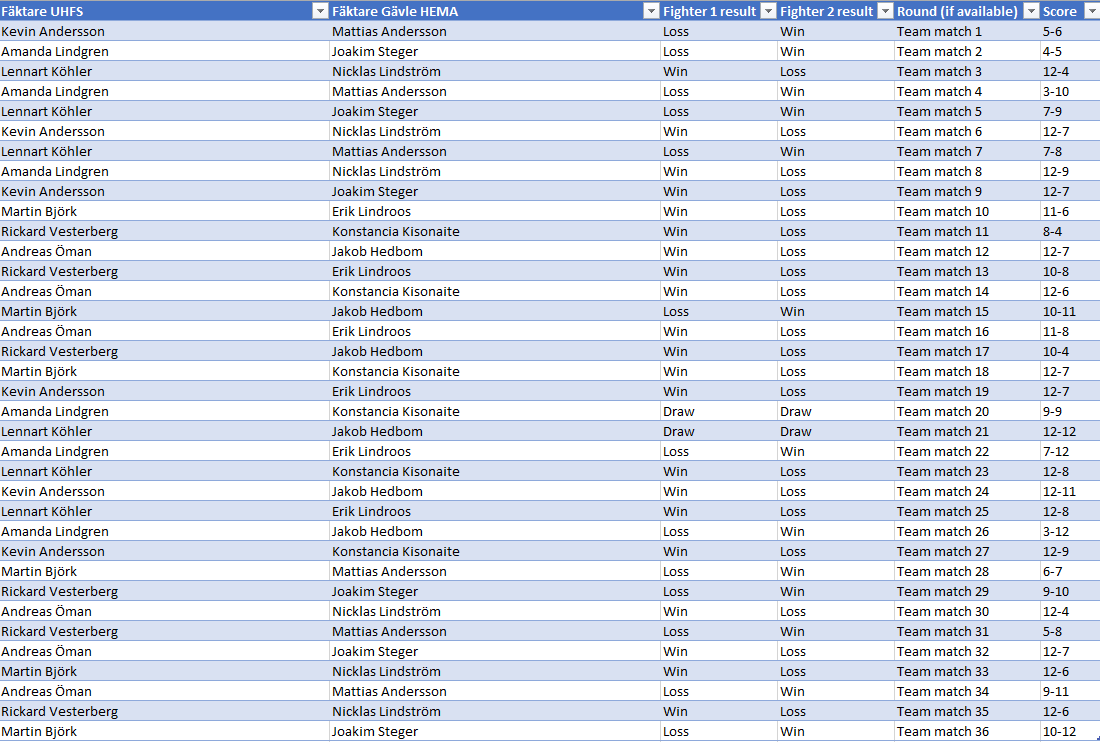Viewport: 1100px width, 742px height.
Task: Open the Fighter 1 result filter dropdown
Action: click(x=768, y=11)
